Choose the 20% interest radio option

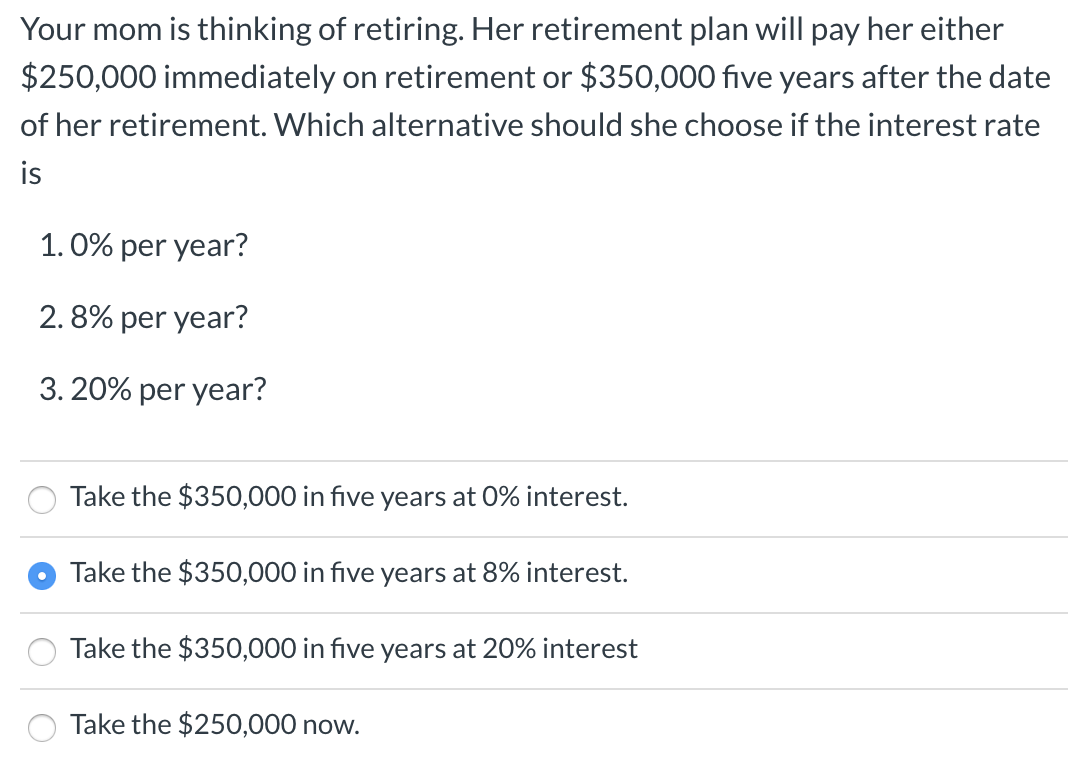click(x=42, y=651)
